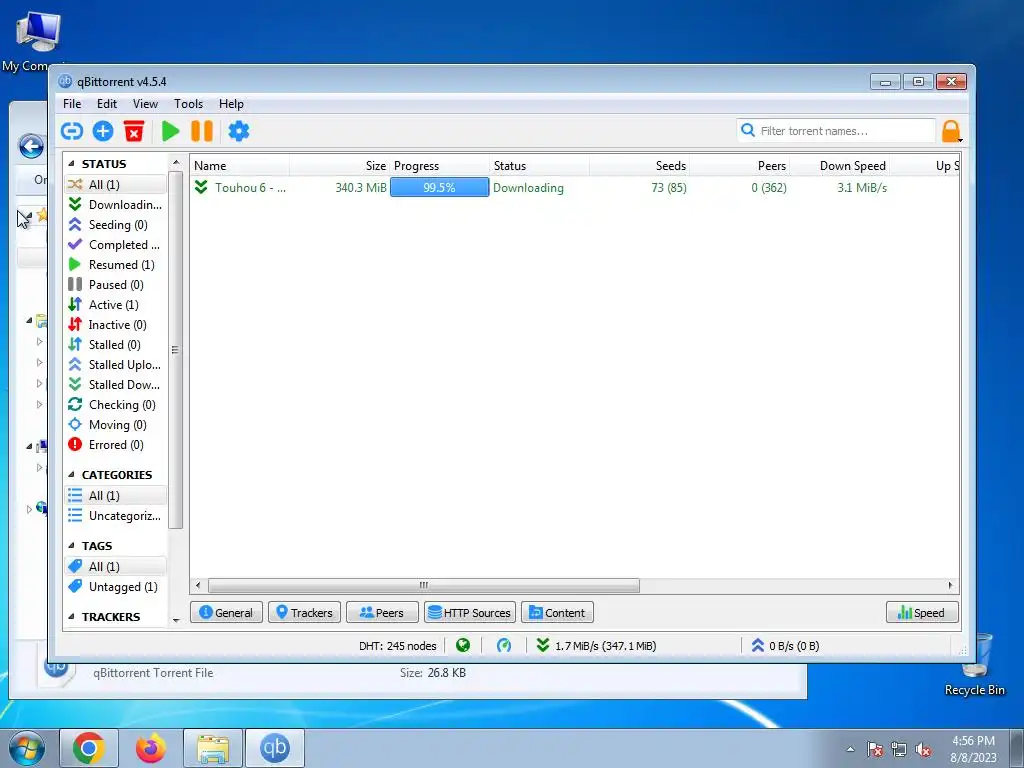Click the Add Torrent Link toolbar icon
Viewport: 1024px width, 768px height.
coord(72,131)
